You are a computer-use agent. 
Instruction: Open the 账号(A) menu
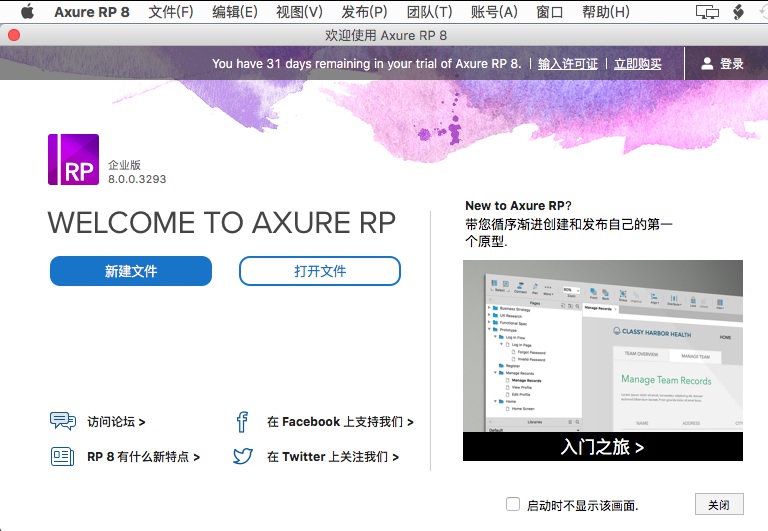[x=494, y=12]
